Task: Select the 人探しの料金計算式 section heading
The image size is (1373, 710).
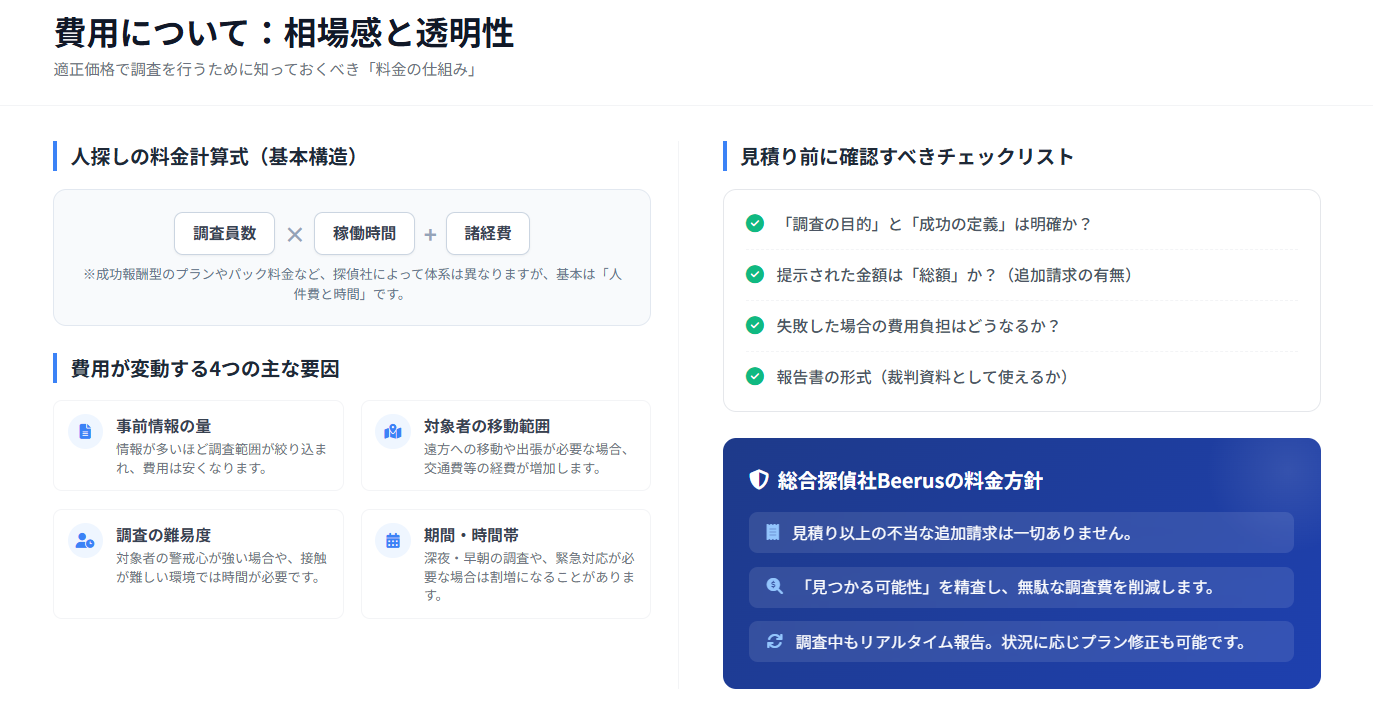Action: pyautogui.click(x=214, y=156)
